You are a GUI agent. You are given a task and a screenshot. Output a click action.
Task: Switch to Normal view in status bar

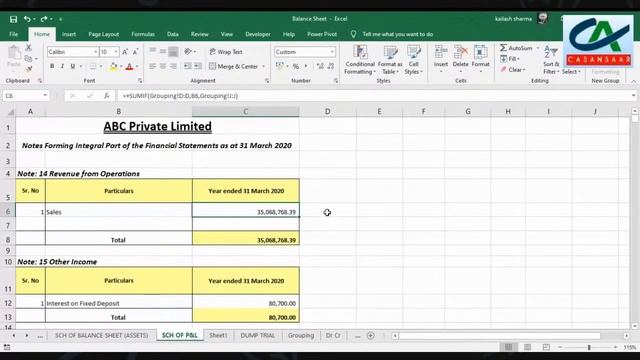pyautogui.click(x=508, y=347)
